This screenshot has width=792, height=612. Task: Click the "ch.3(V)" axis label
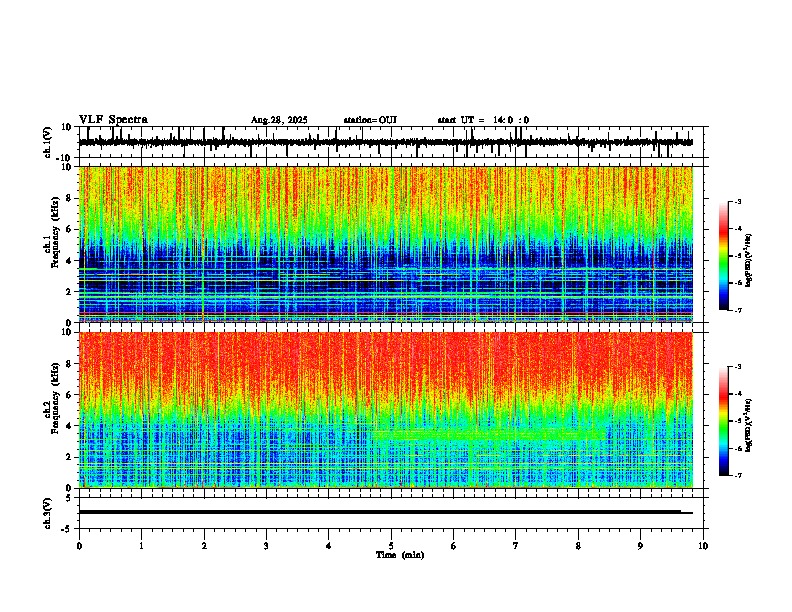(x=48, y=513)
